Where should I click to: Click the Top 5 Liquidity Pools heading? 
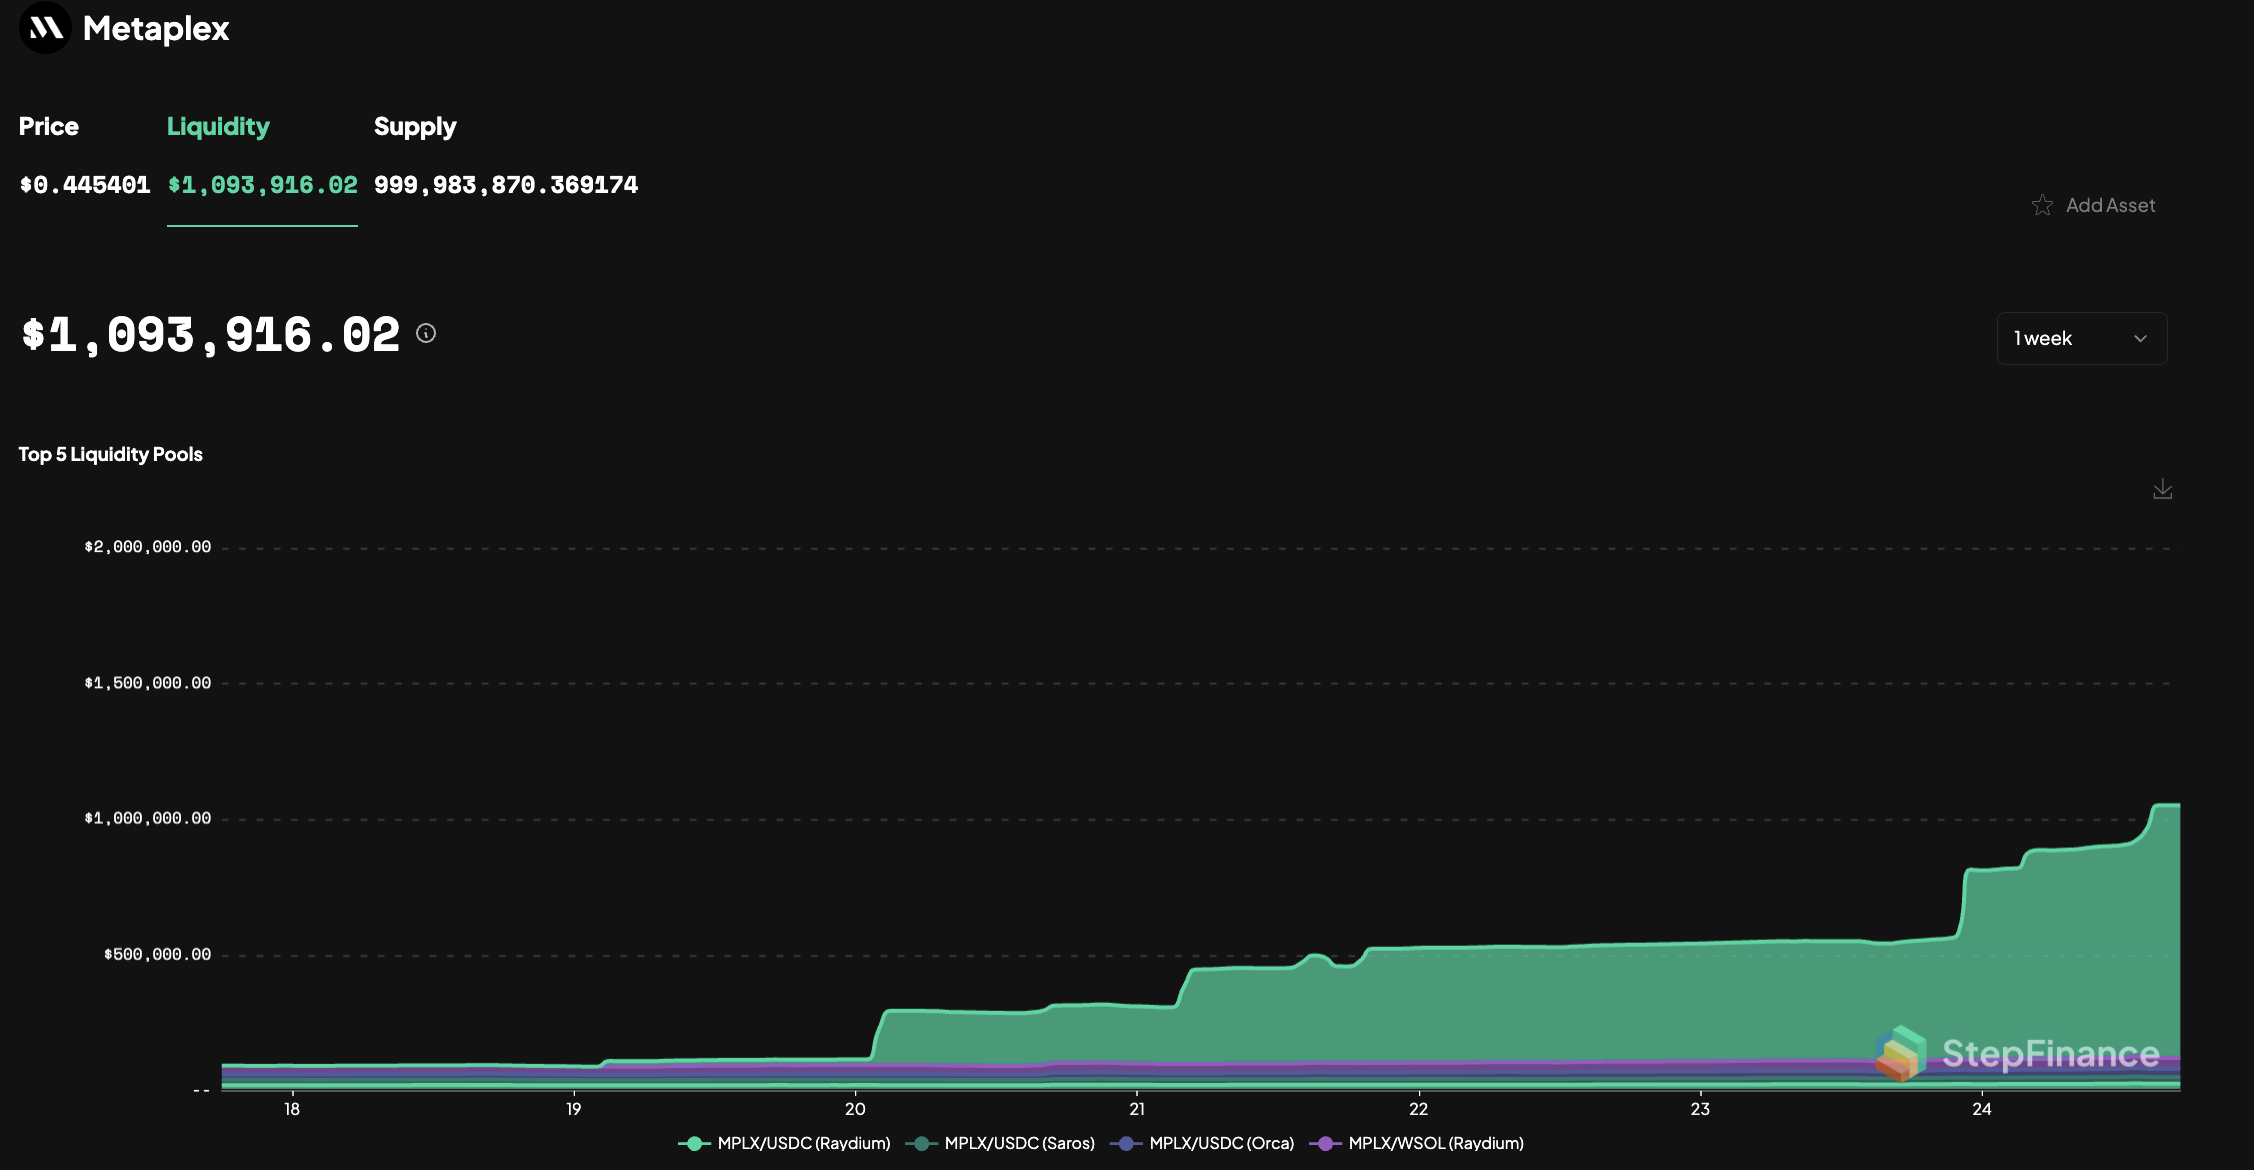(110, 453)
